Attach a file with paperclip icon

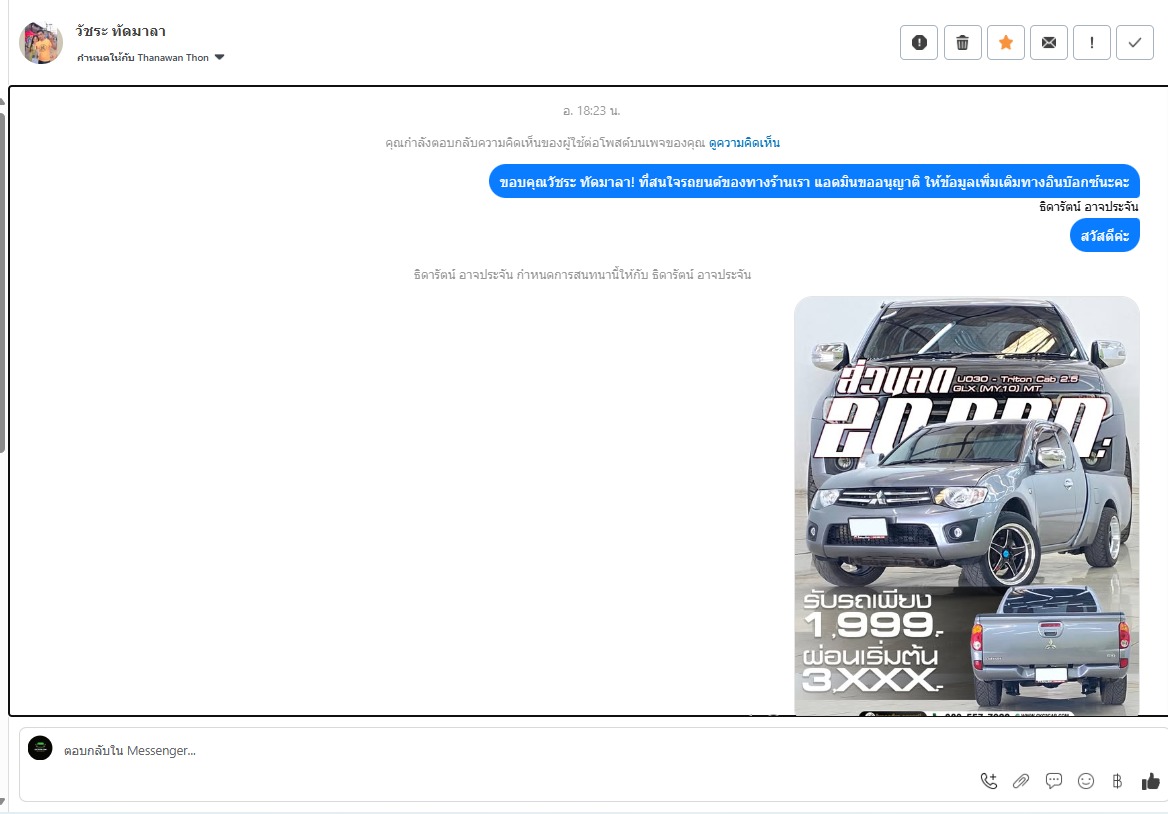(1021, 780)
